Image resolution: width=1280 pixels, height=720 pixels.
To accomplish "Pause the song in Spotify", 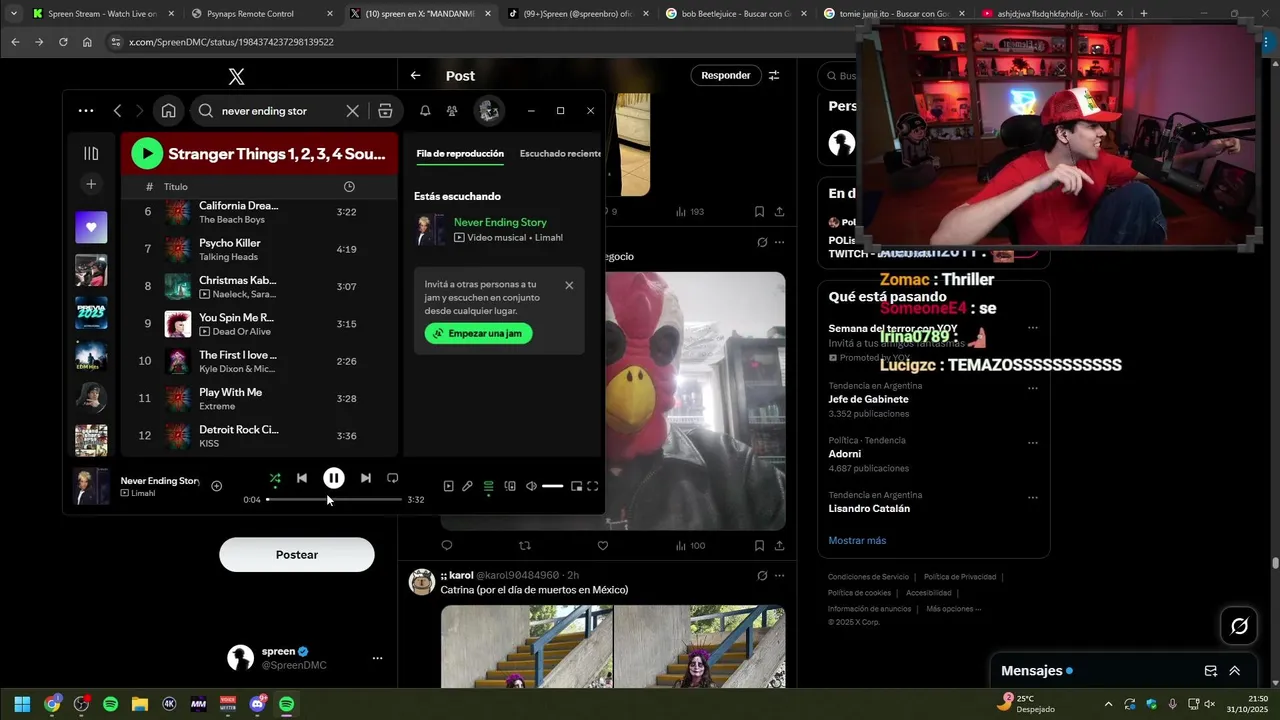I will point(334,478).
